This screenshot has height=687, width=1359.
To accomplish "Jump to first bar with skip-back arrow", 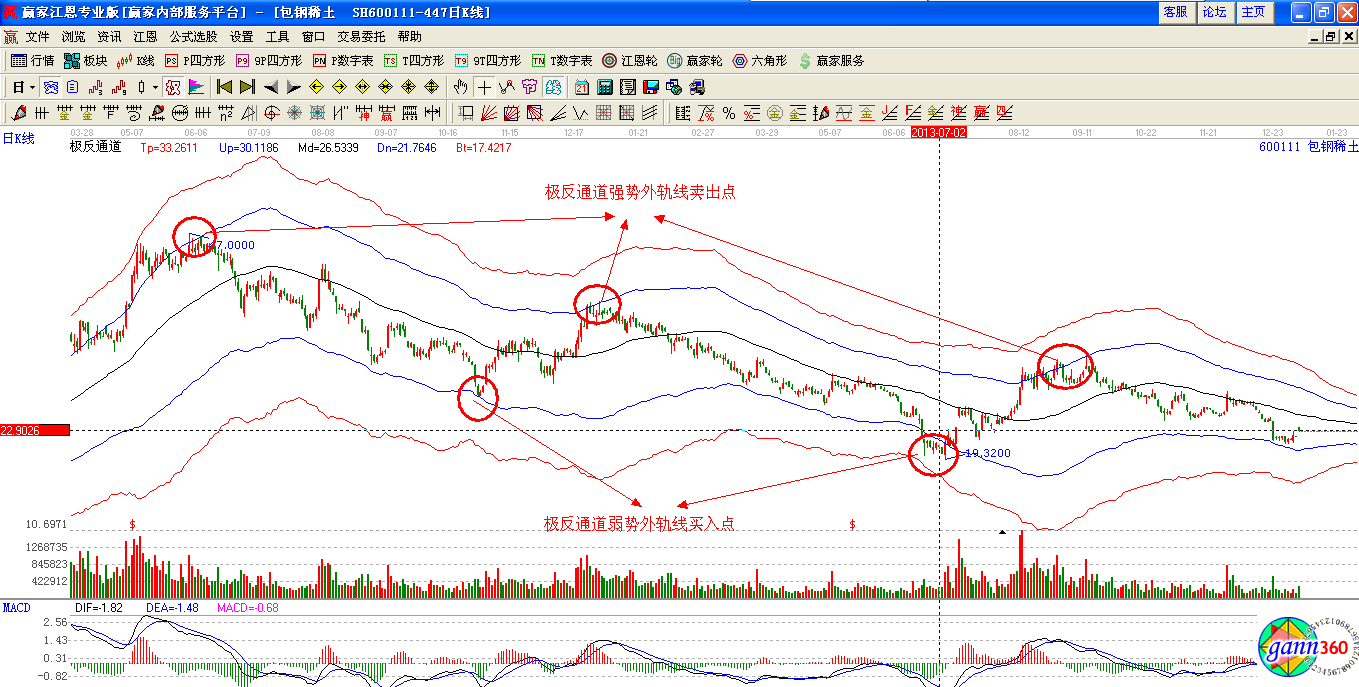I will coord(225,87).
